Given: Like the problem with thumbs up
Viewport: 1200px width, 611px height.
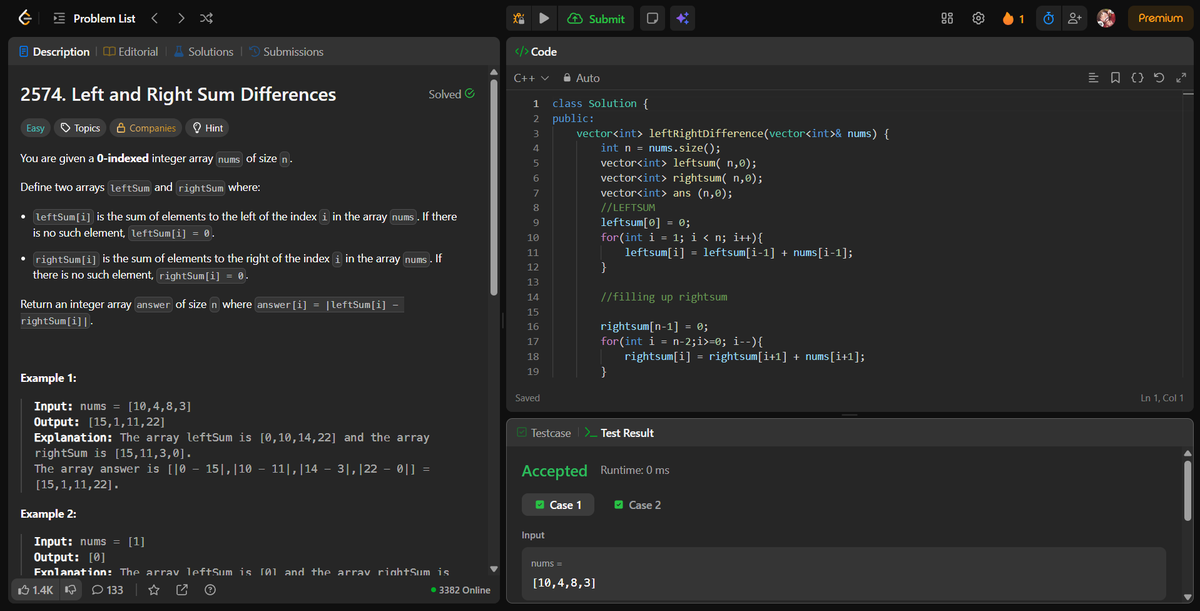Looking at the screenshot, I should point(35,590).
